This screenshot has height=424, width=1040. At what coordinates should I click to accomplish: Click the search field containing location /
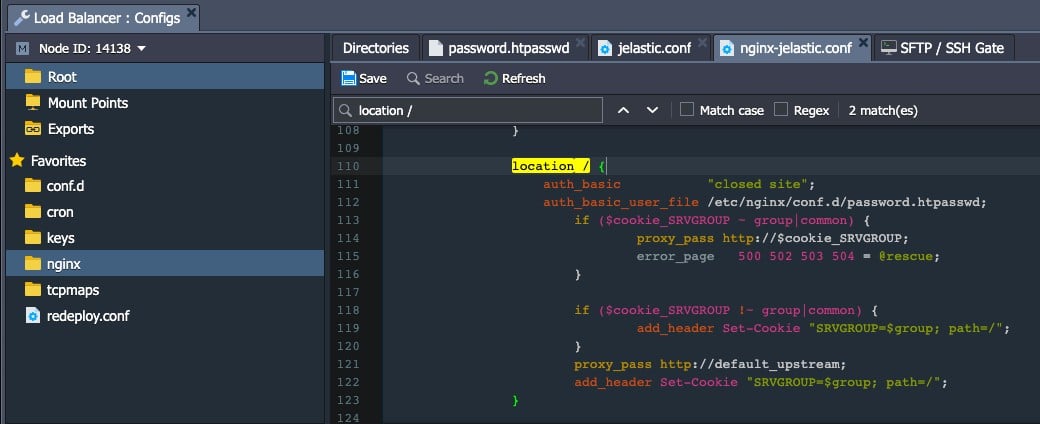coord(468,110)
